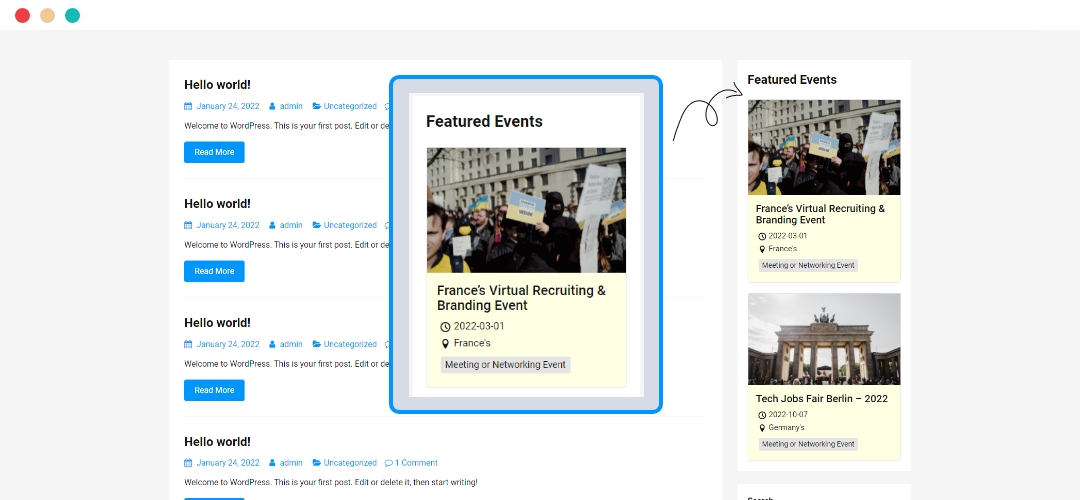Click location pin next to Germany's in sidebar
1080x500 pixels.
click(x=762, y=427)
